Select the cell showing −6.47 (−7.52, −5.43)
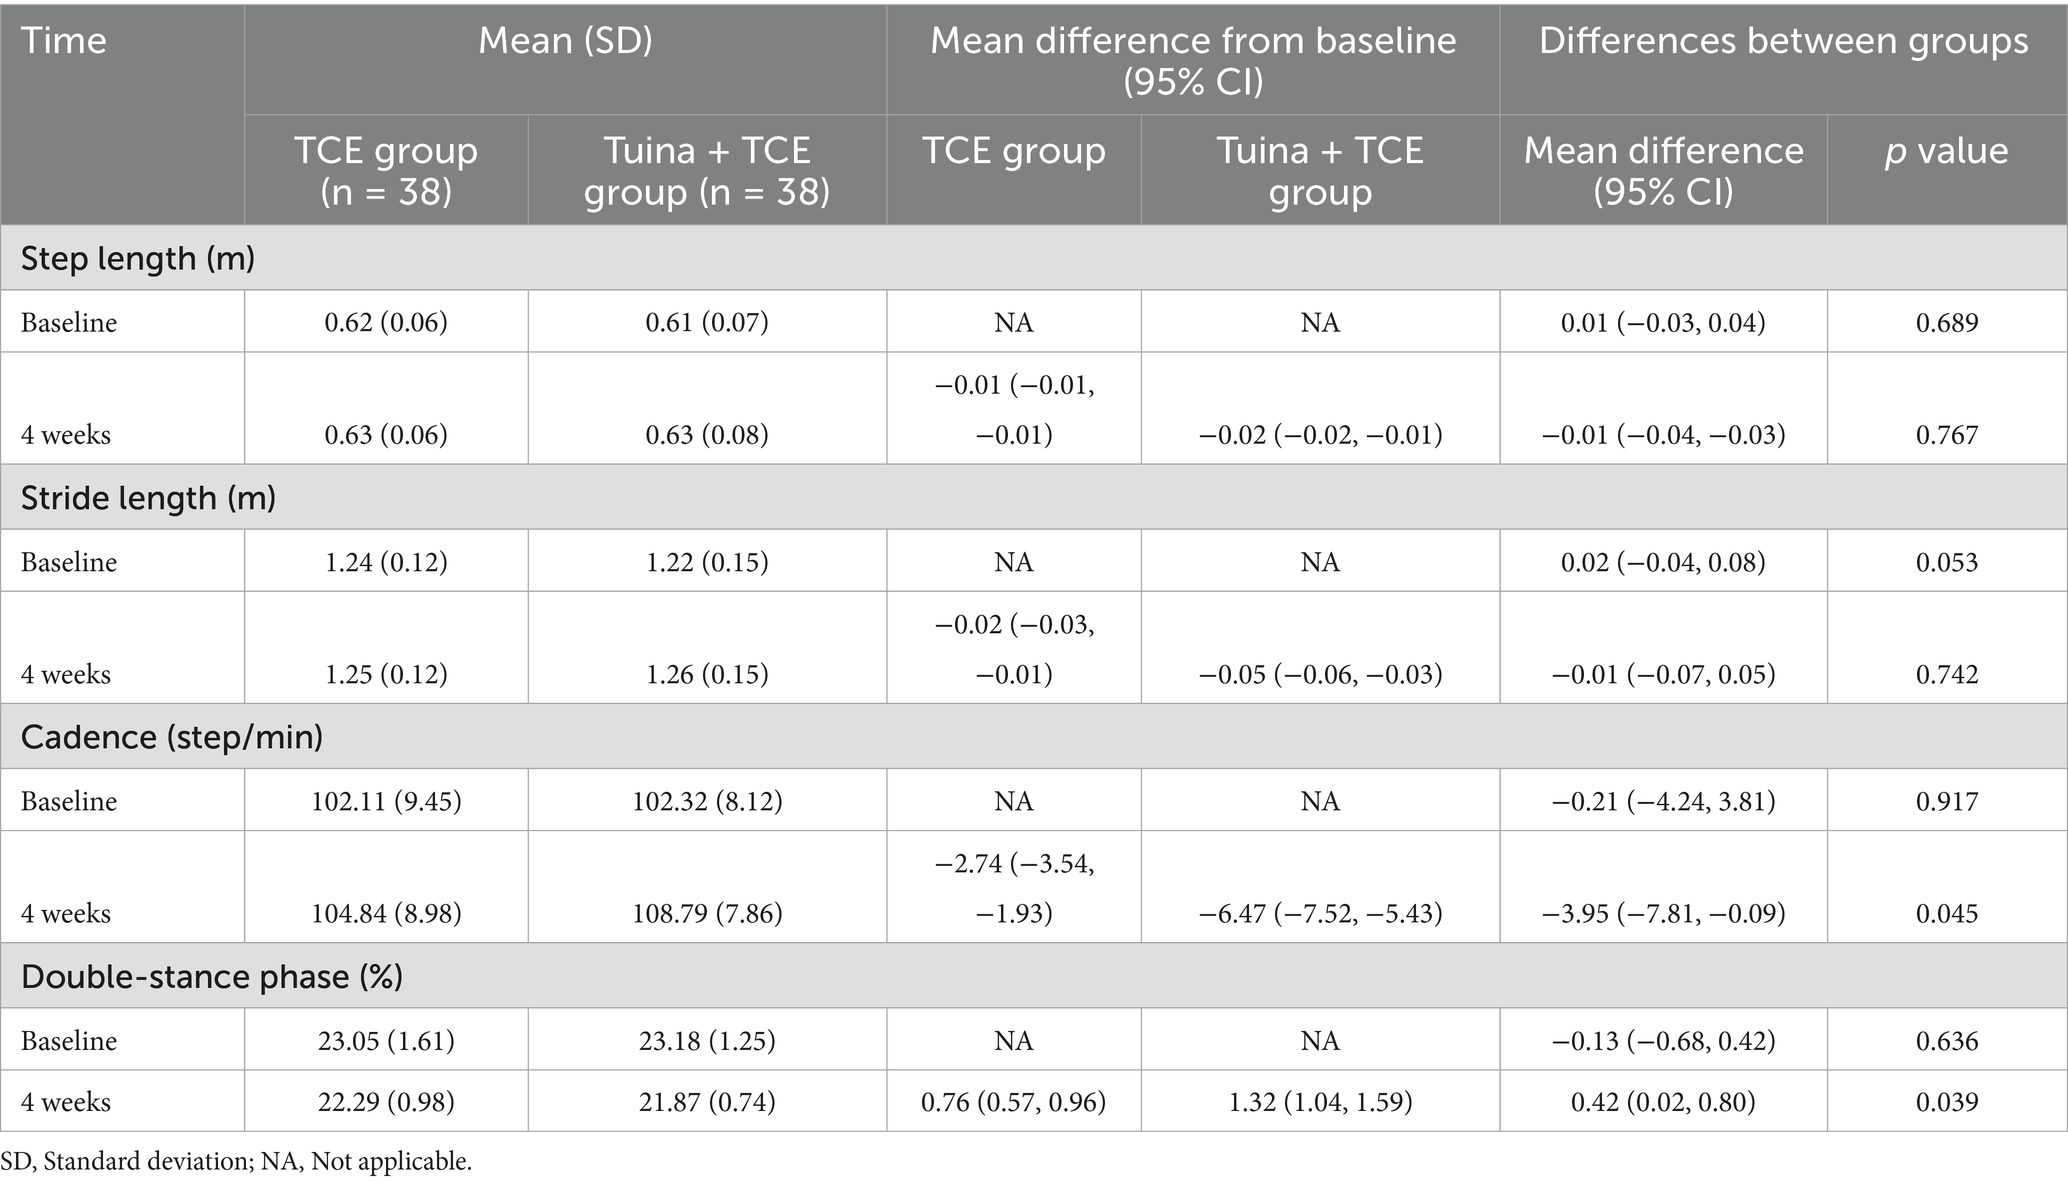 [x=1320, y=913]
